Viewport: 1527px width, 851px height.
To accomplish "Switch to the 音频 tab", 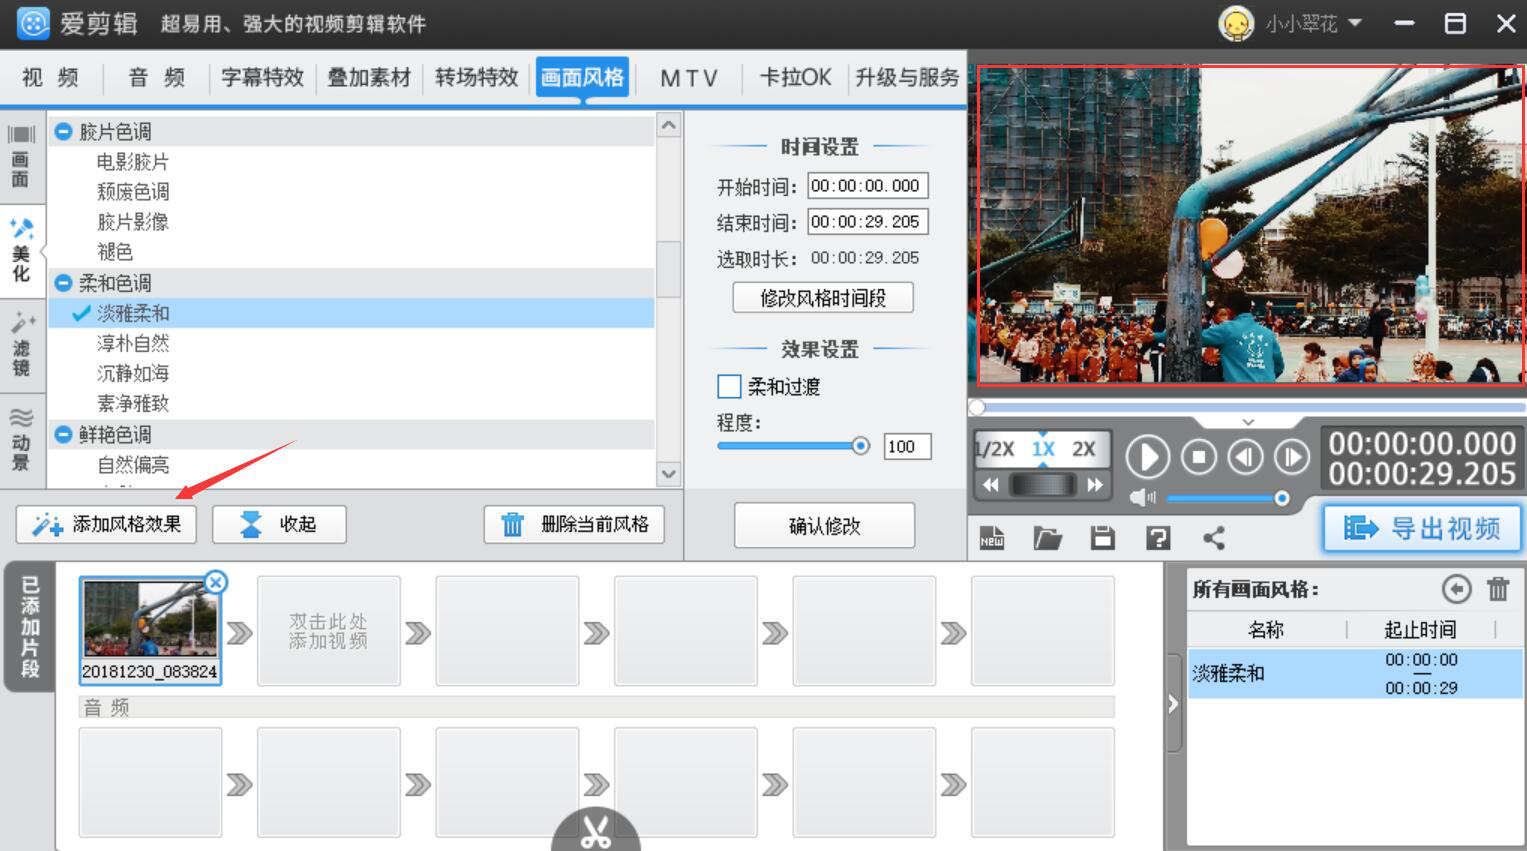I will (x=157, y=77).
